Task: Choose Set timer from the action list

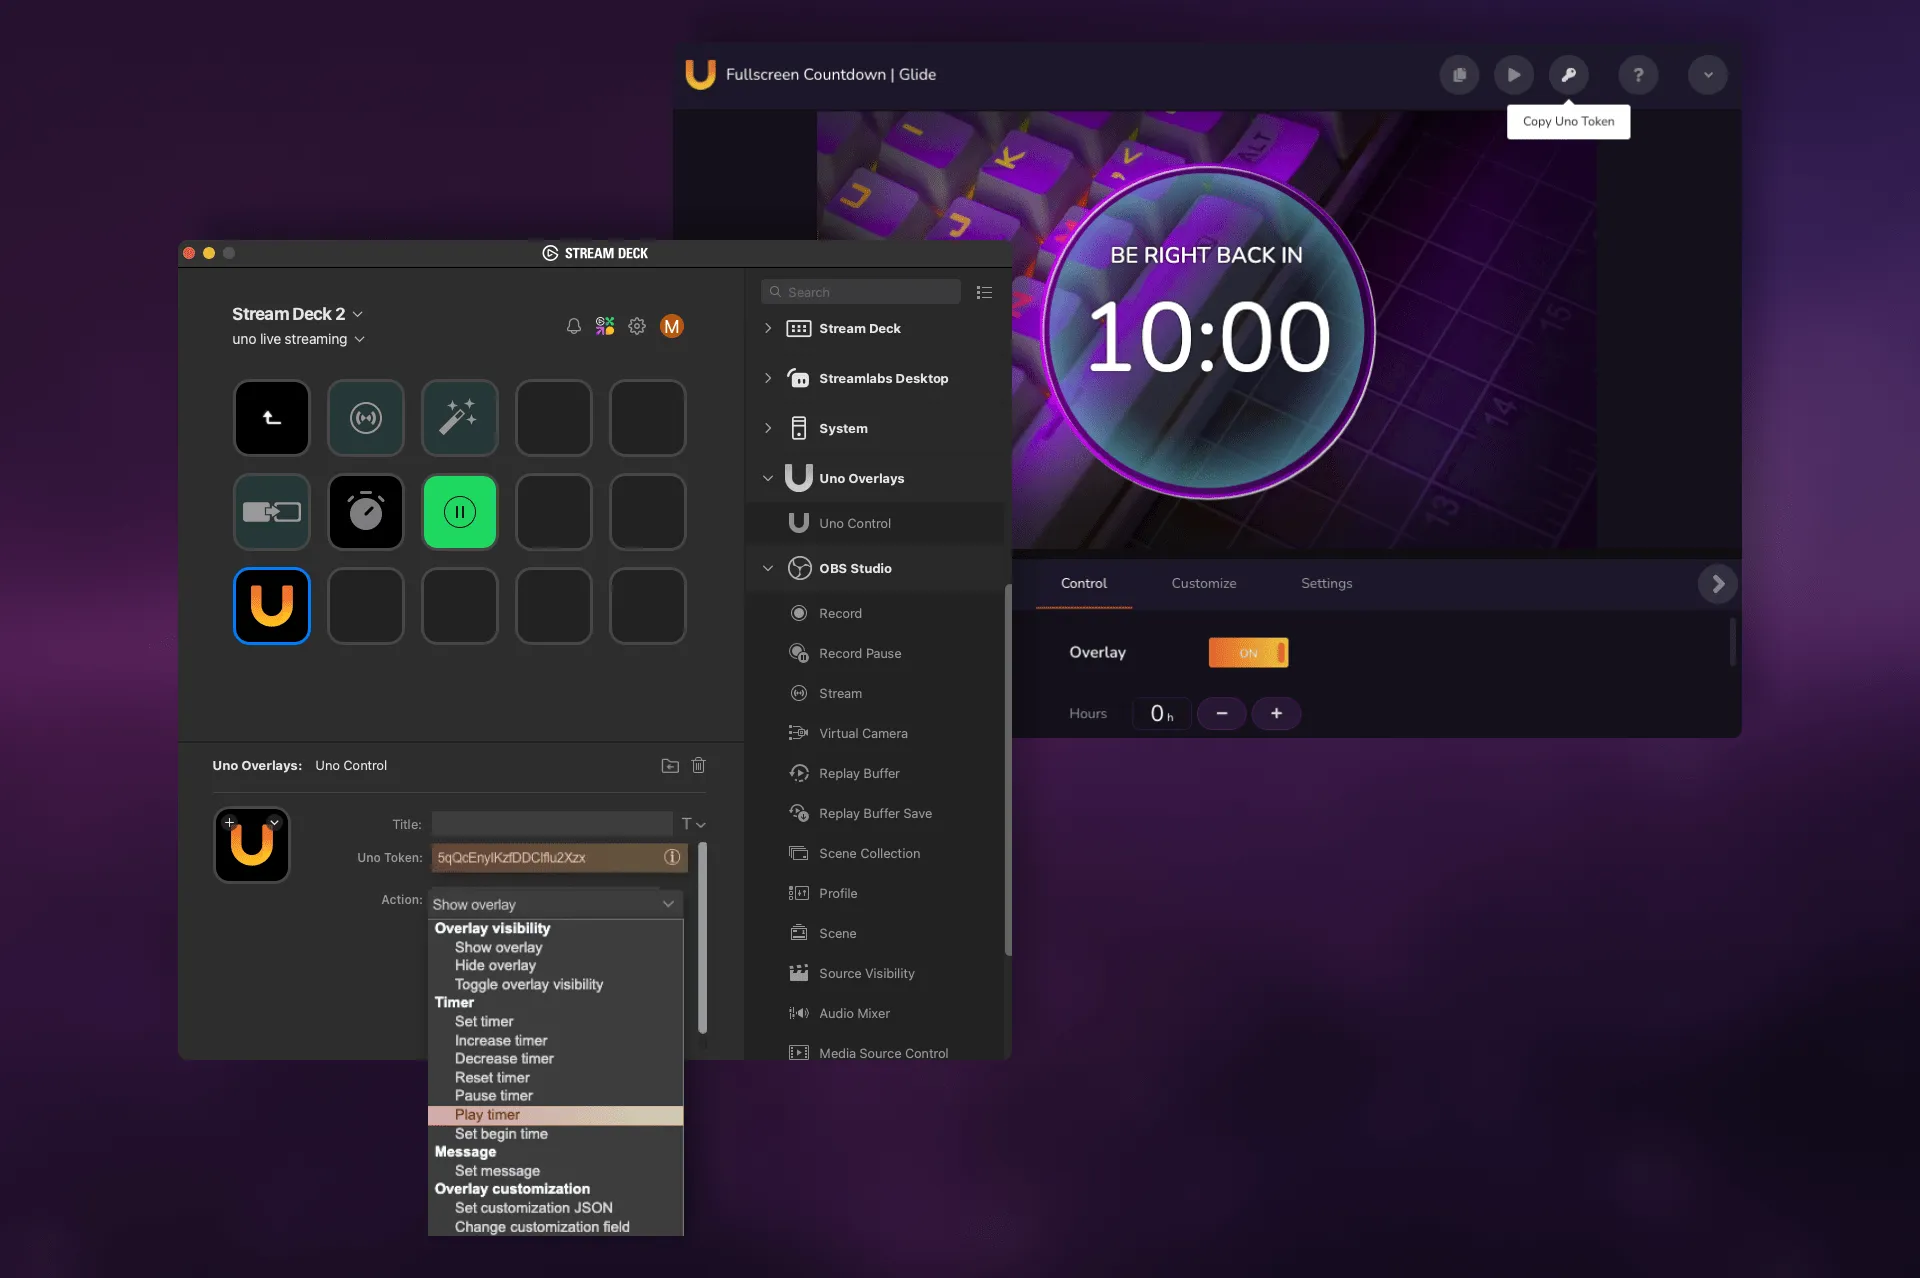Action: click(555, 1022)
